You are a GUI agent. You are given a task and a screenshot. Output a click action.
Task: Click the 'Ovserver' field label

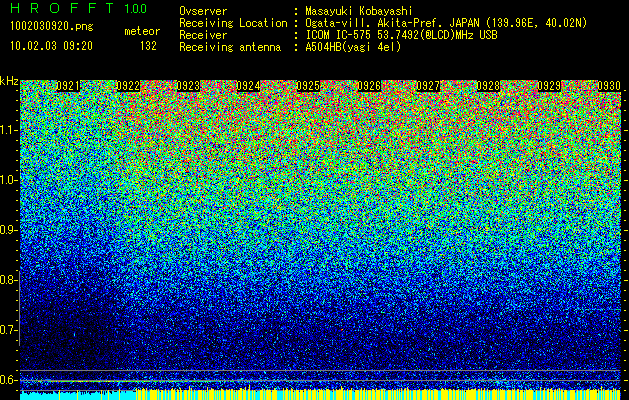[x=203, y=11]
